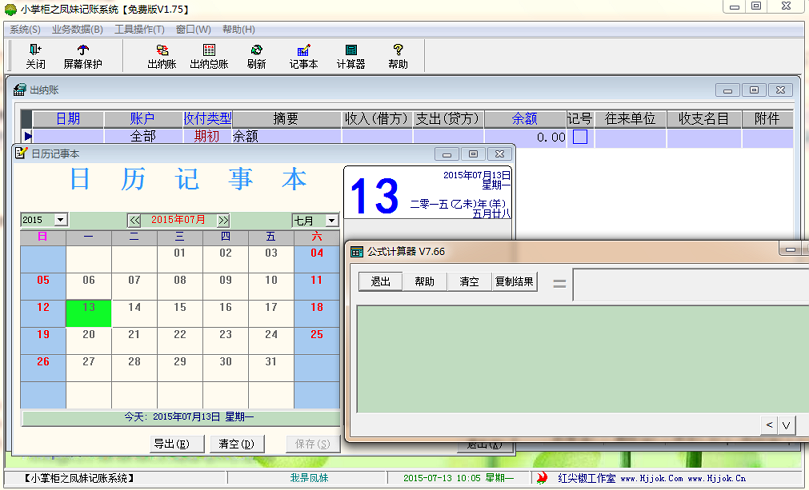Go to previous month with << button

[x=134, y=220]
